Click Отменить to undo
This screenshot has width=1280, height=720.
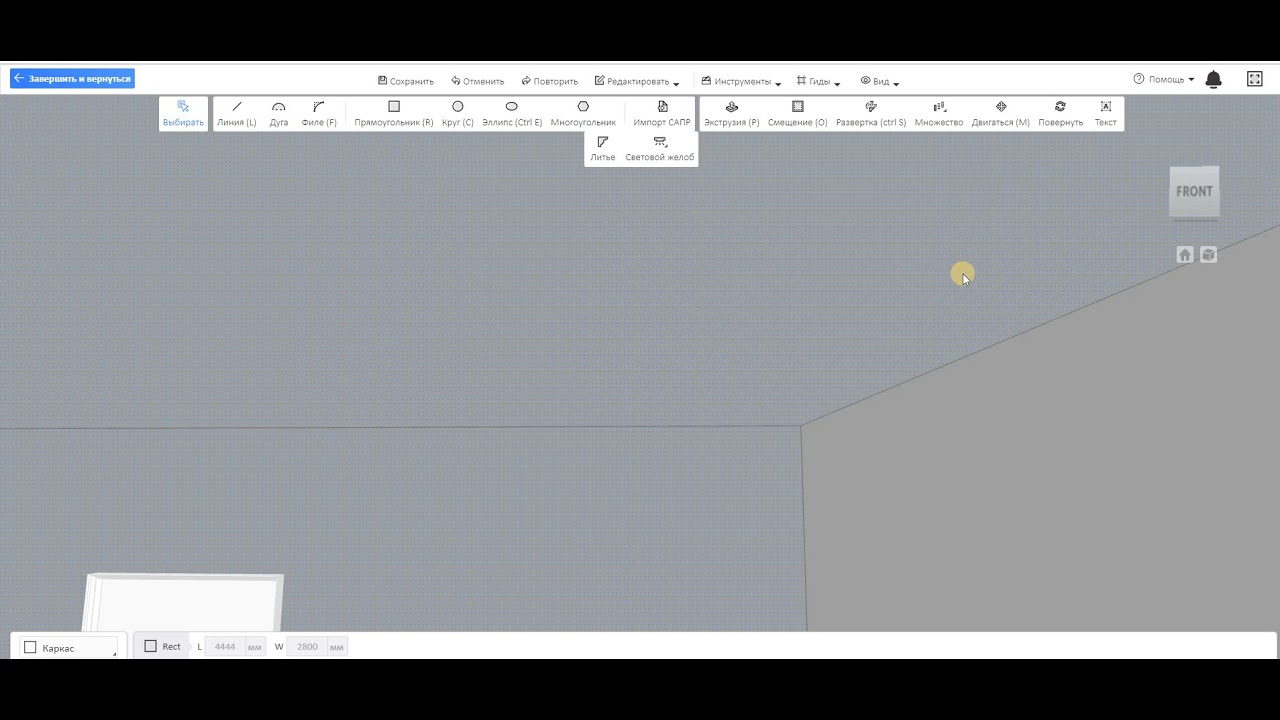[x=478, y=81]
